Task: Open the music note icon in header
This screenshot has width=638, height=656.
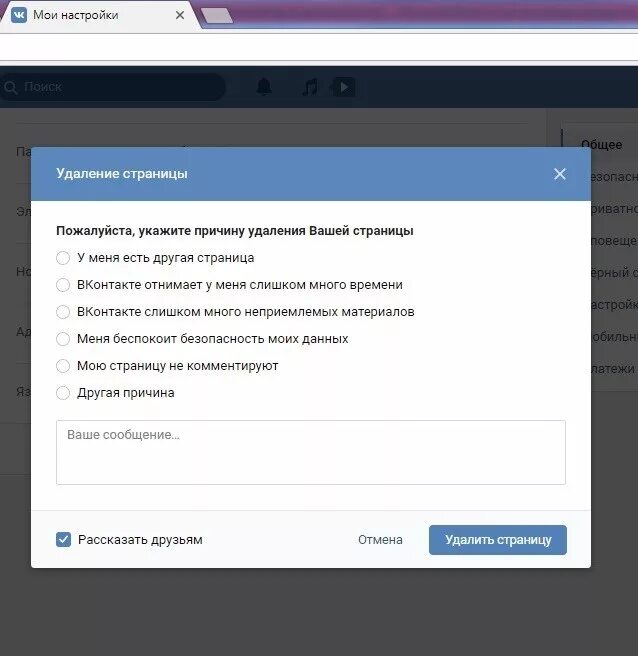Action: pyautogui.click(x=310, y=87)
